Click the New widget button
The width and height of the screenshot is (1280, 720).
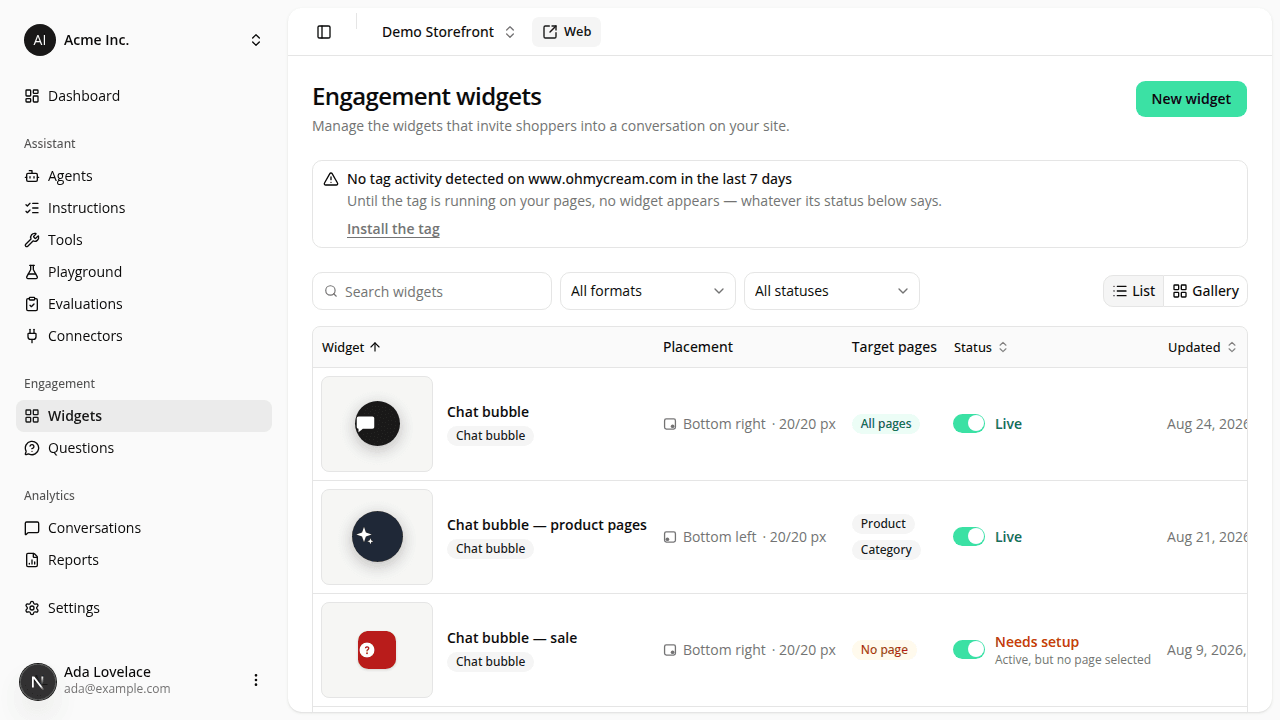click(1191, 99)
